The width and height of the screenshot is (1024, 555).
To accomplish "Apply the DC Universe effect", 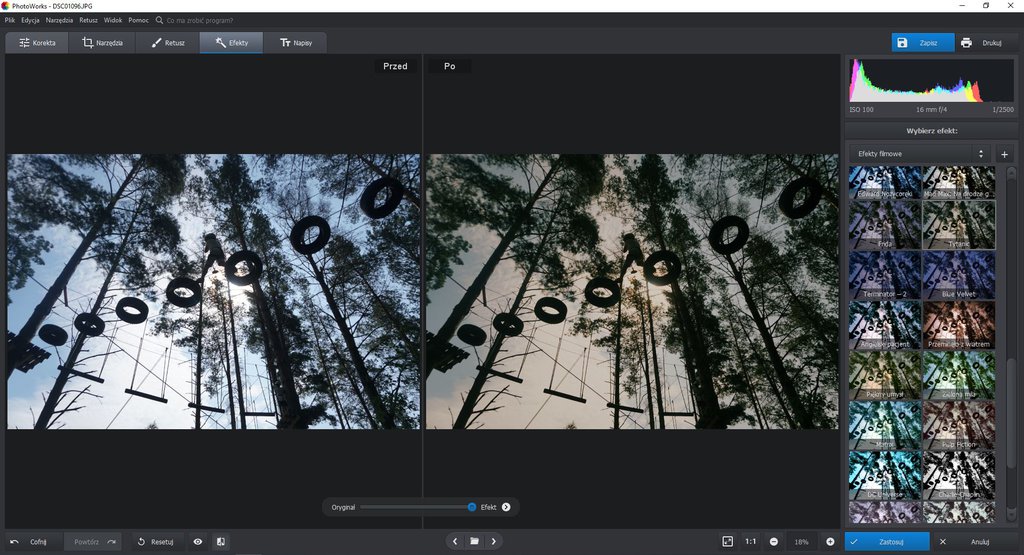I will point(885,476).
